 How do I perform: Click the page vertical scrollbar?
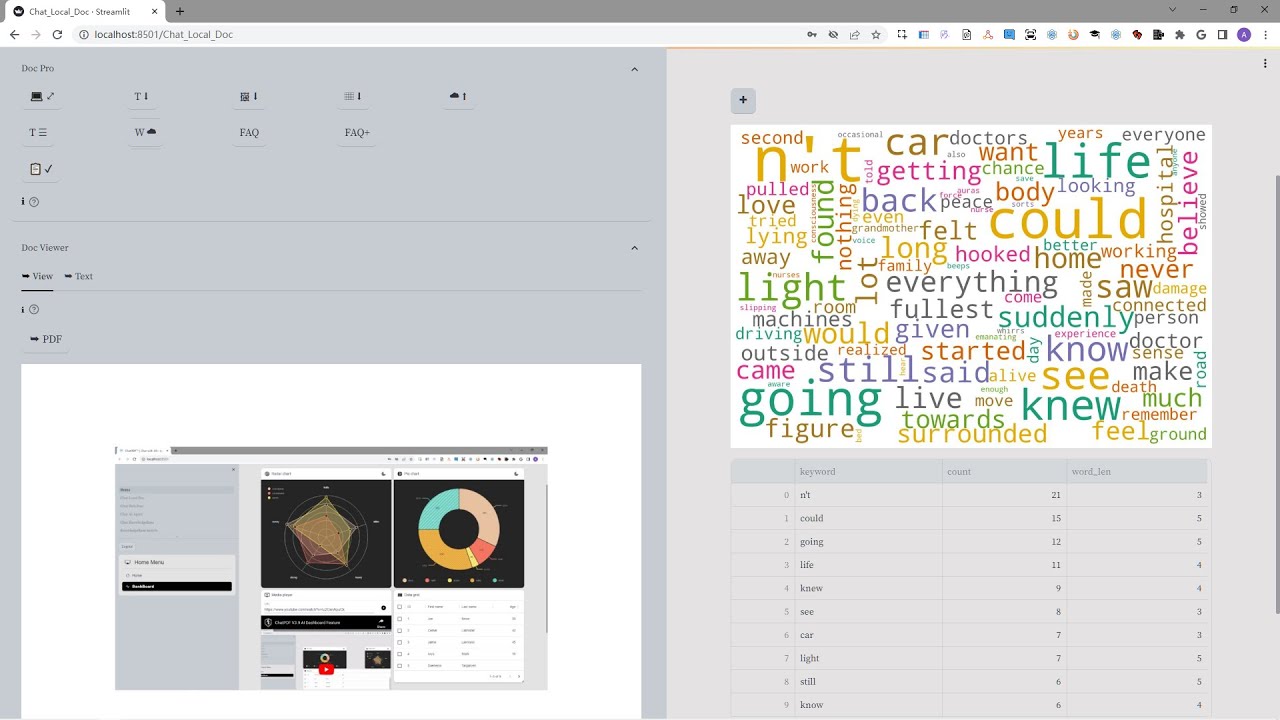(1275, 393)
